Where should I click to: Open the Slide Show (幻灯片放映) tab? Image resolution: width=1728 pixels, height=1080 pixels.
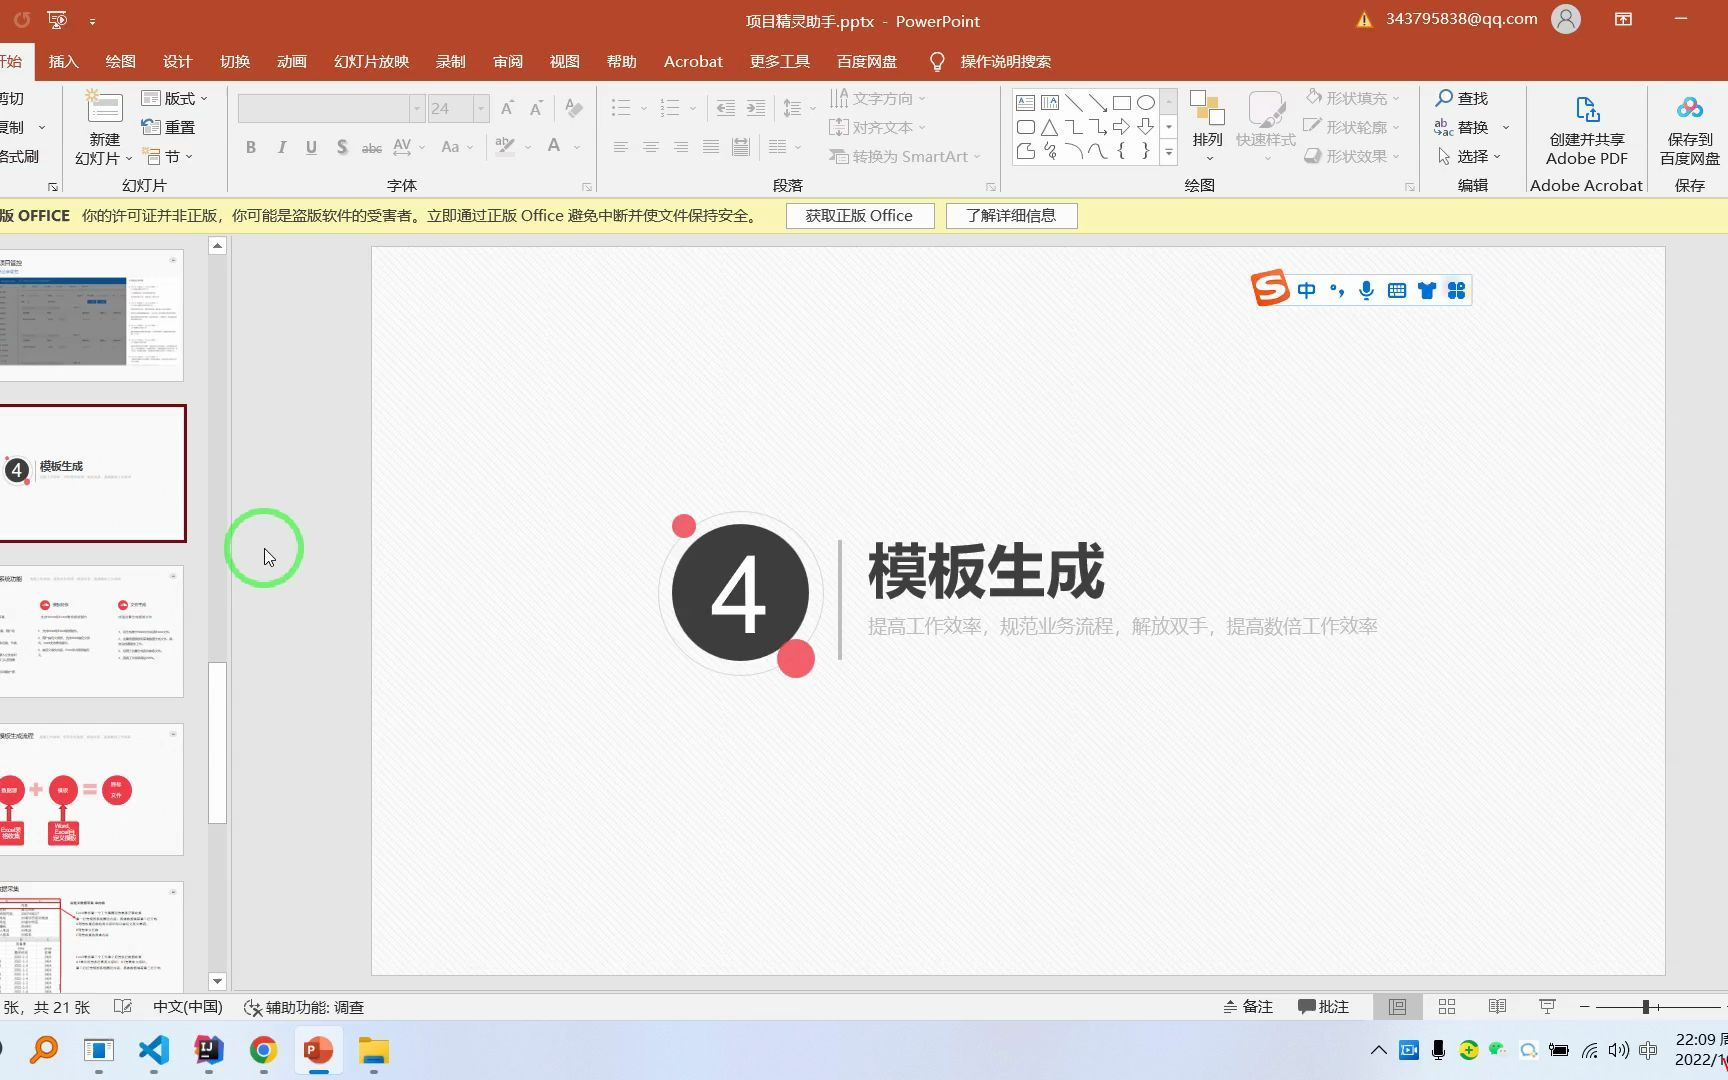(371, 62)
